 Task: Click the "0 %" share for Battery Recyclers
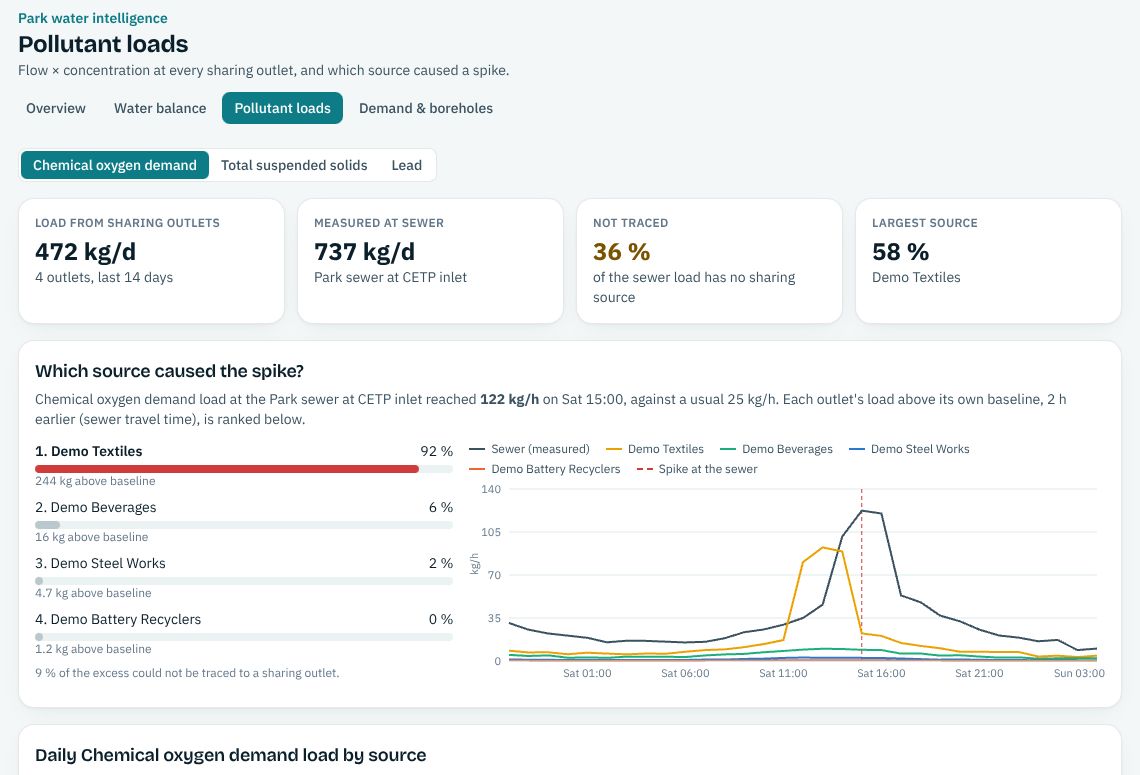pyautogui.click(x=441, y=619)
